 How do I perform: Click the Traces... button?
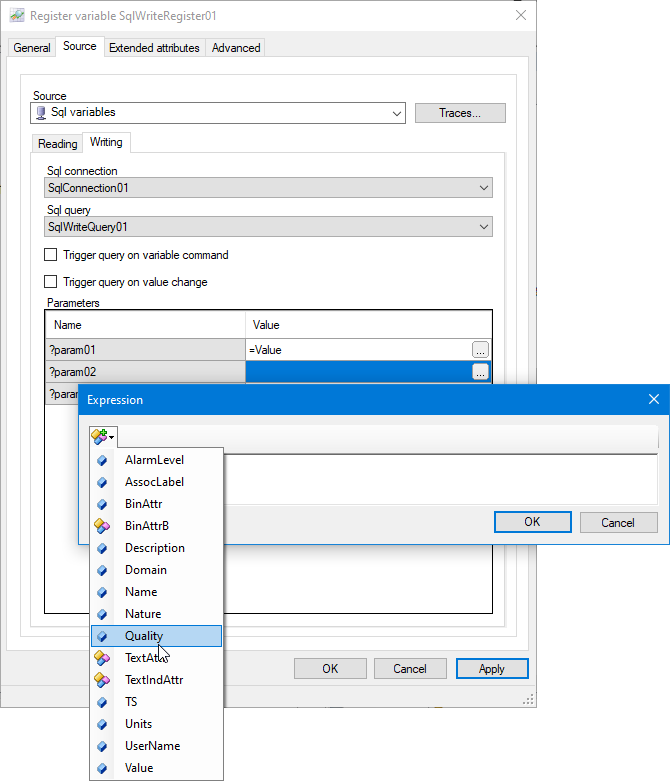(459, 113)
